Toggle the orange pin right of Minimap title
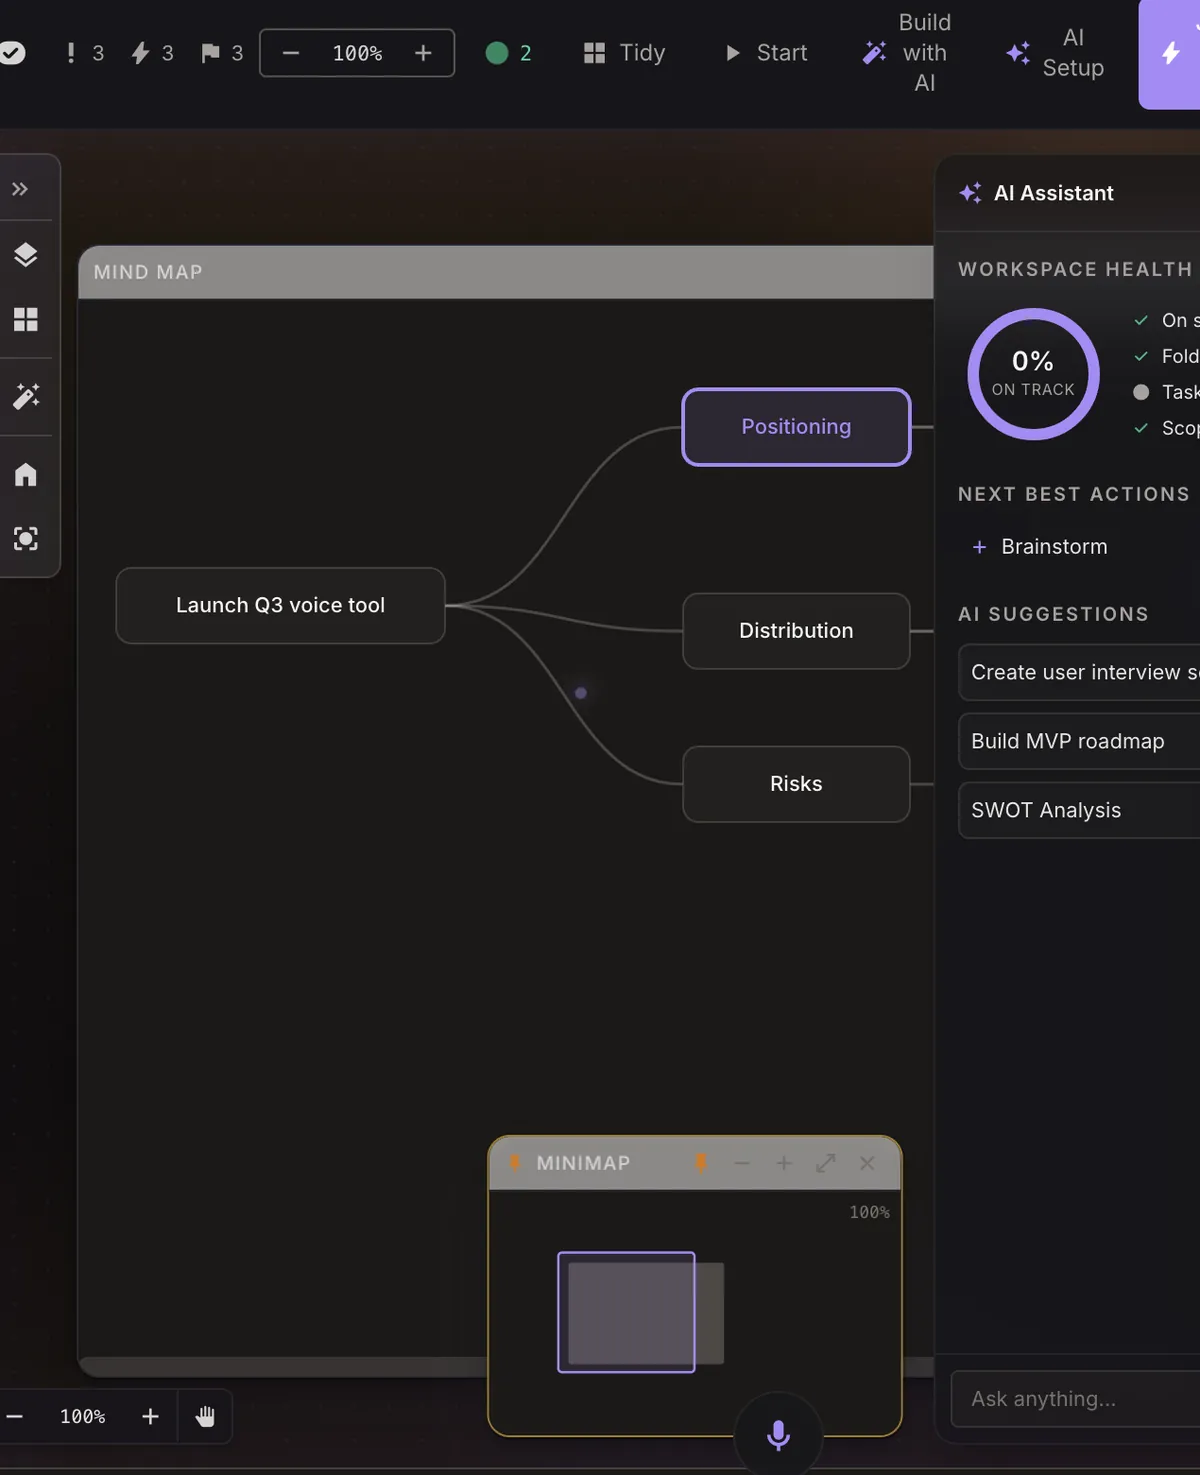The image size is (1200, 1475). click(701, 1163)
